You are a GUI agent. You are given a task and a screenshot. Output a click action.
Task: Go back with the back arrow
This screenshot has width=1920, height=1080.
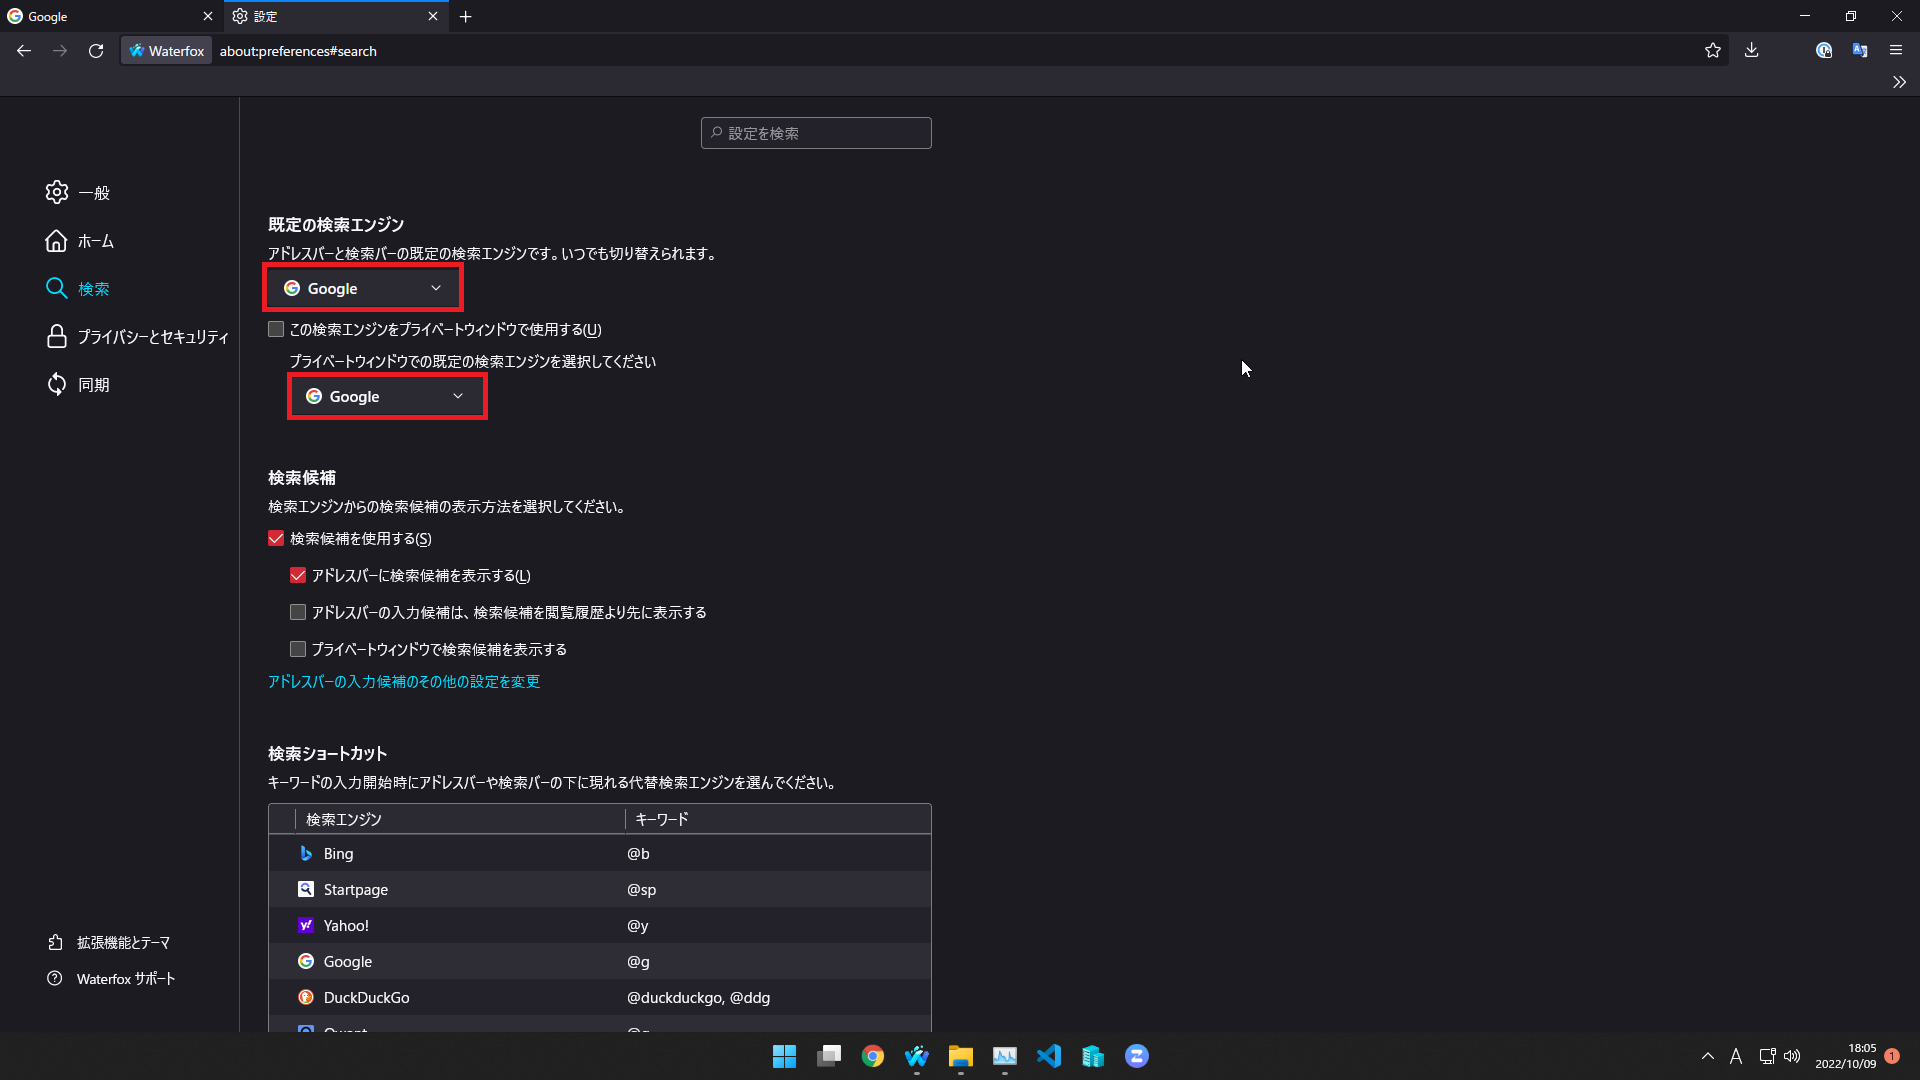pos(24,51)
